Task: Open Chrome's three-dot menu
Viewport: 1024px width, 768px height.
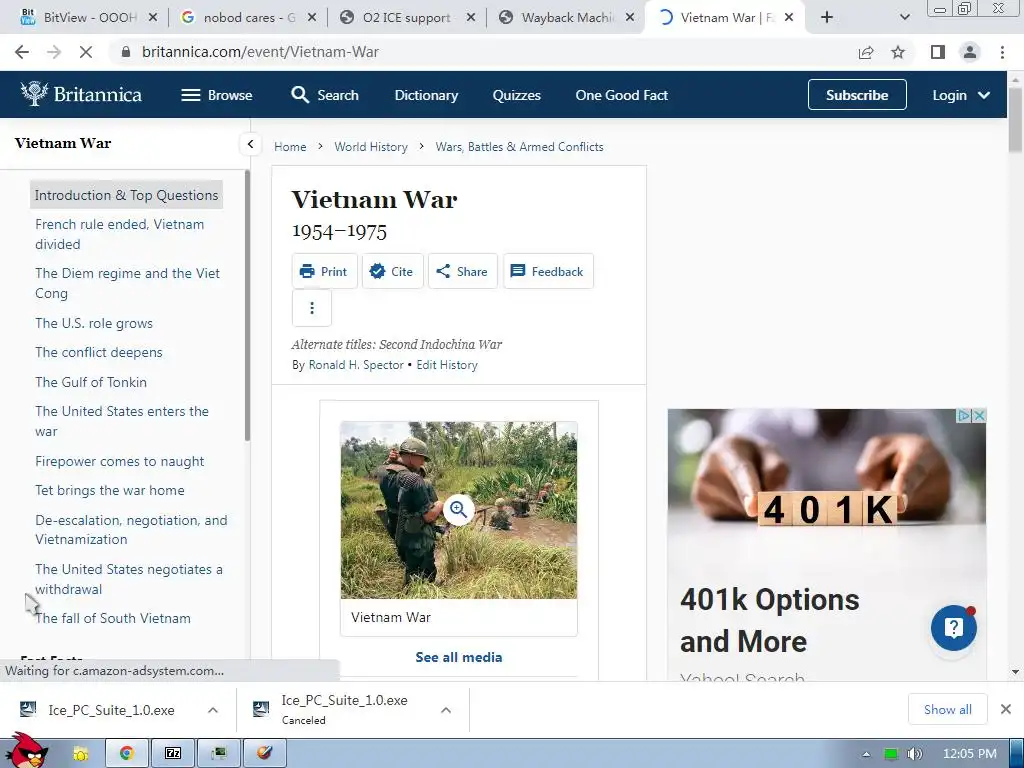Action: [x=1002, y=52]
